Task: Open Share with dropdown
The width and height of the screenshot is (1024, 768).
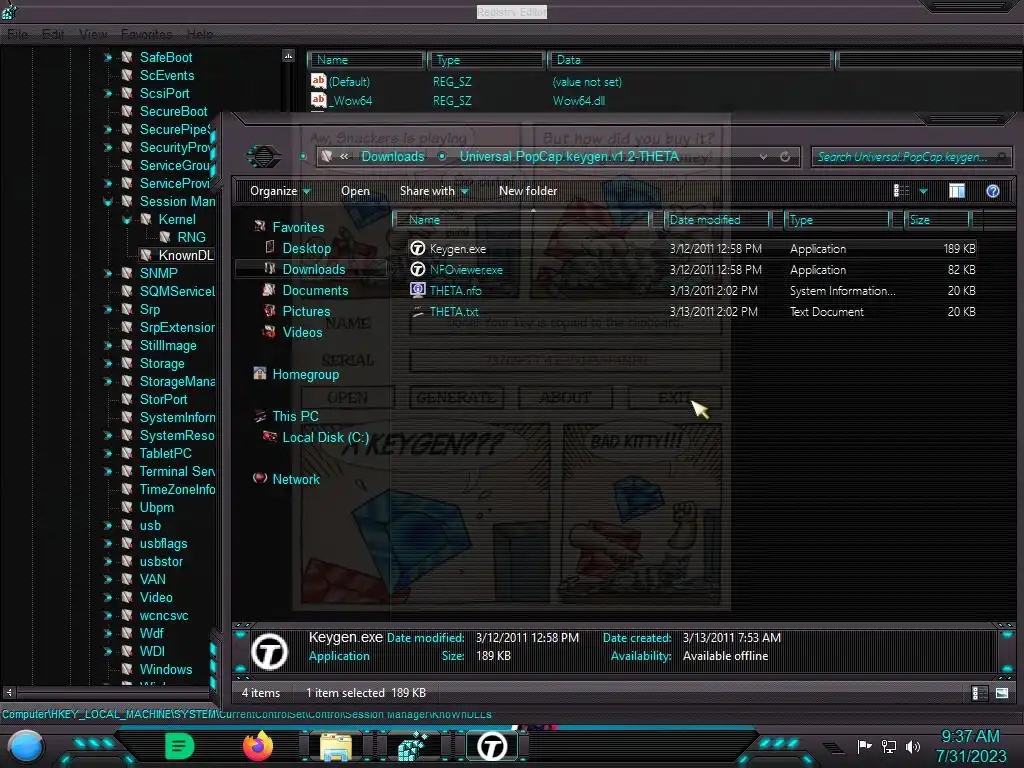Action: pyautogui.click(x=434, y=191)
